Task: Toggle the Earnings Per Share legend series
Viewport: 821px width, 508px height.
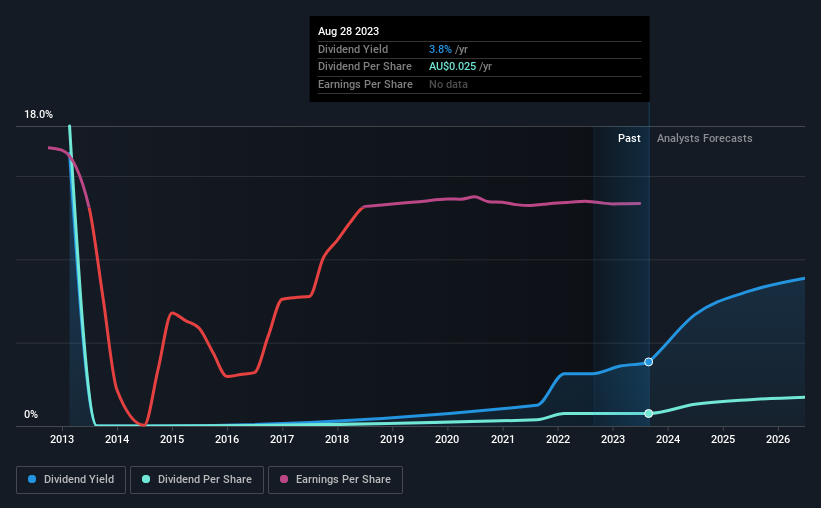Action: 337,480
